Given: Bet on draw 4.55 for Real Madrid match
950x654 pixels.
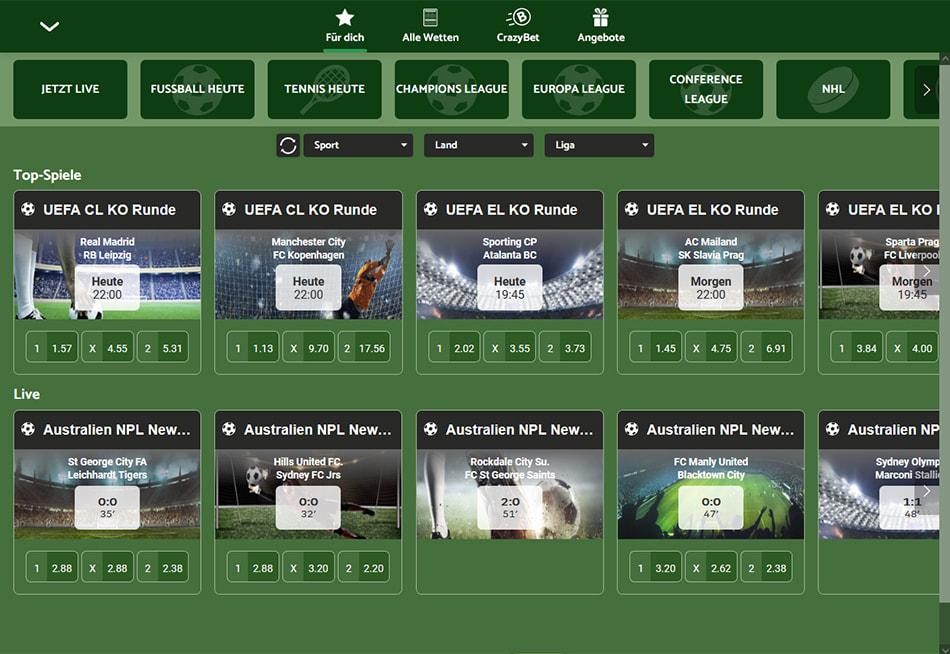Looking at the screenshot, I should pos(107,349).
